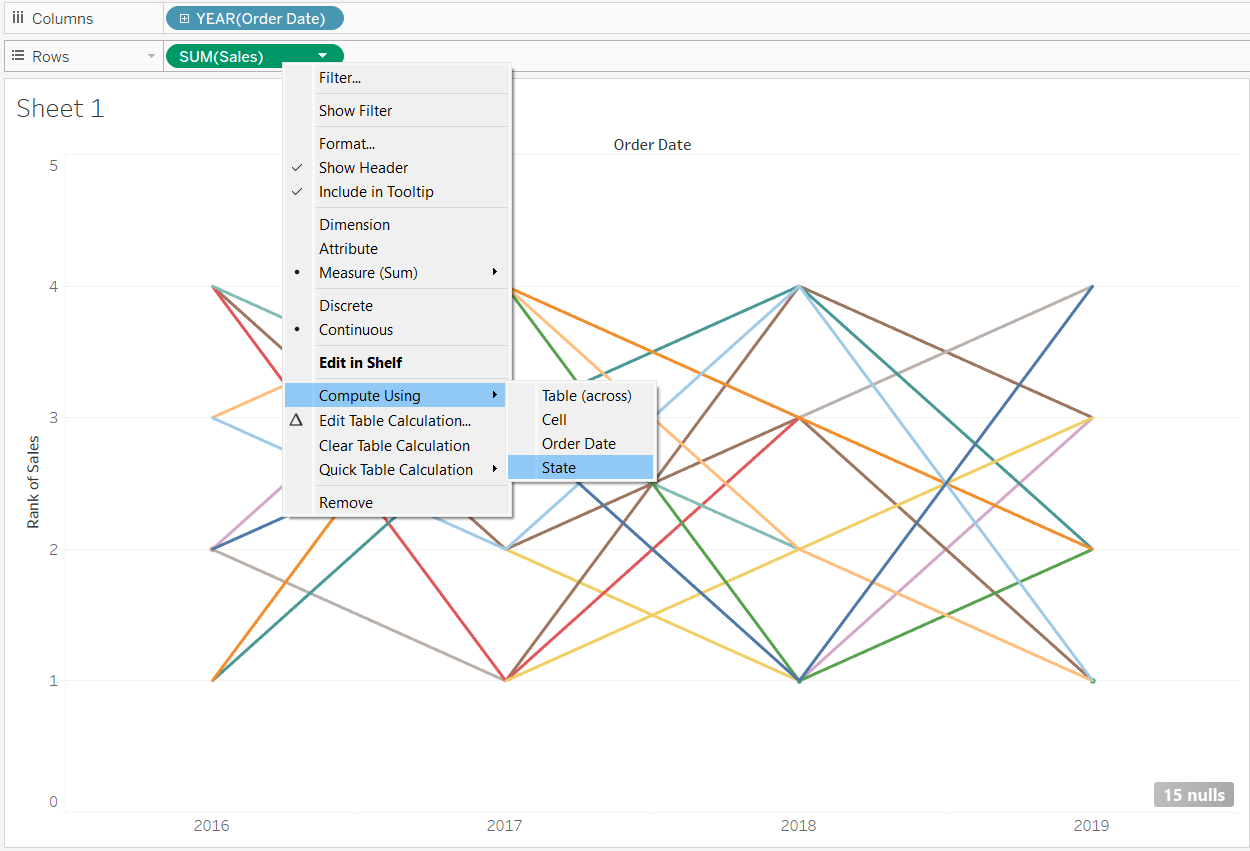The height and width of the screenshot is (851, 1250).
Task: Compute using Table (across)
Action: point(581,395)
